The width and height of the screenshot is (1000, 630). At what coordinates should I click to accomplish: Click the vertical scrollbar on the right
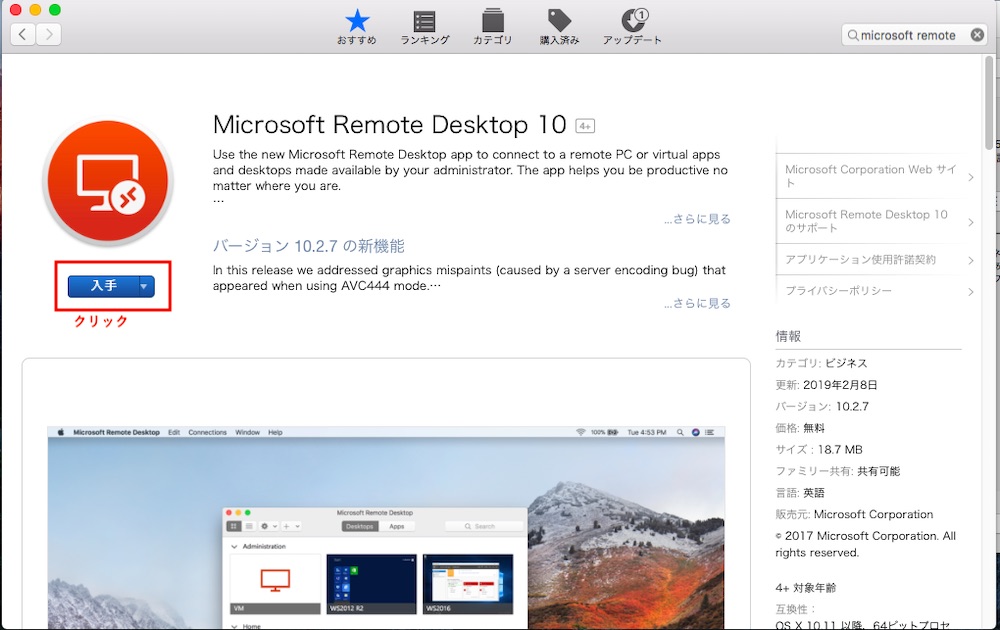pos(989,102)
